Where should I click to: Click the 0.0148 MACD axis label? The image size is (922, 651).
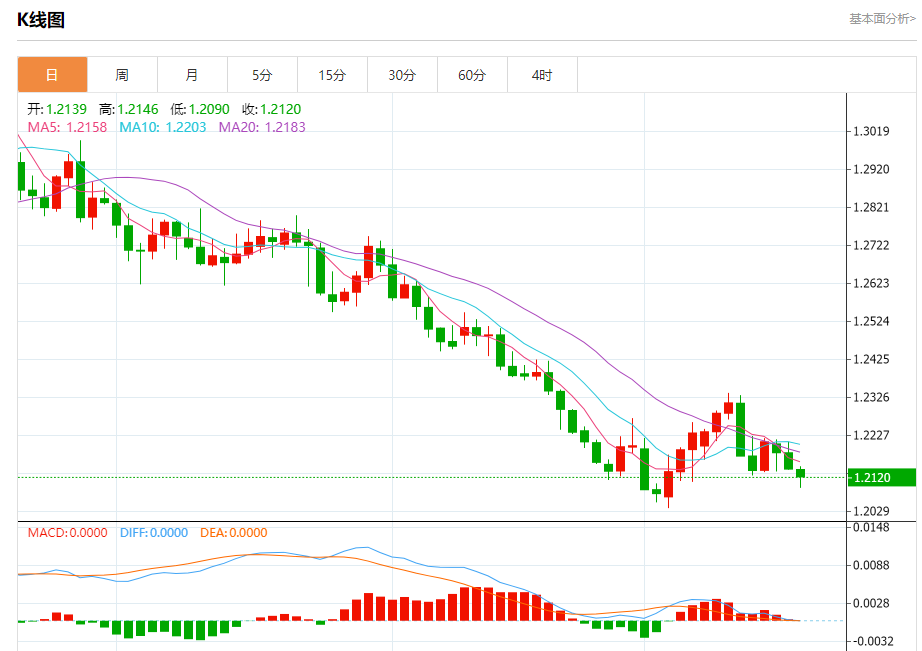pyautogui.click(x=871, y=528)
